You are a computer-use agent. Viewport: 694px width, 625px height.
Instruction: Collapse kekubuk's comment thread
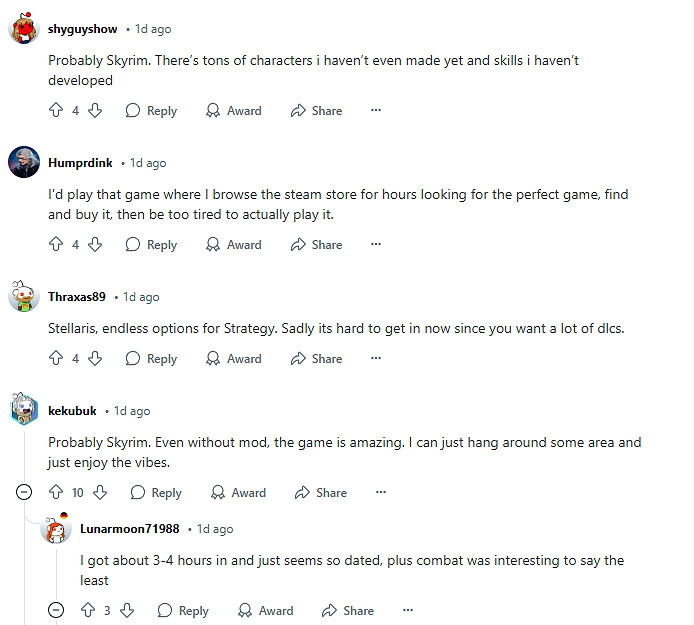click(25, 492)
